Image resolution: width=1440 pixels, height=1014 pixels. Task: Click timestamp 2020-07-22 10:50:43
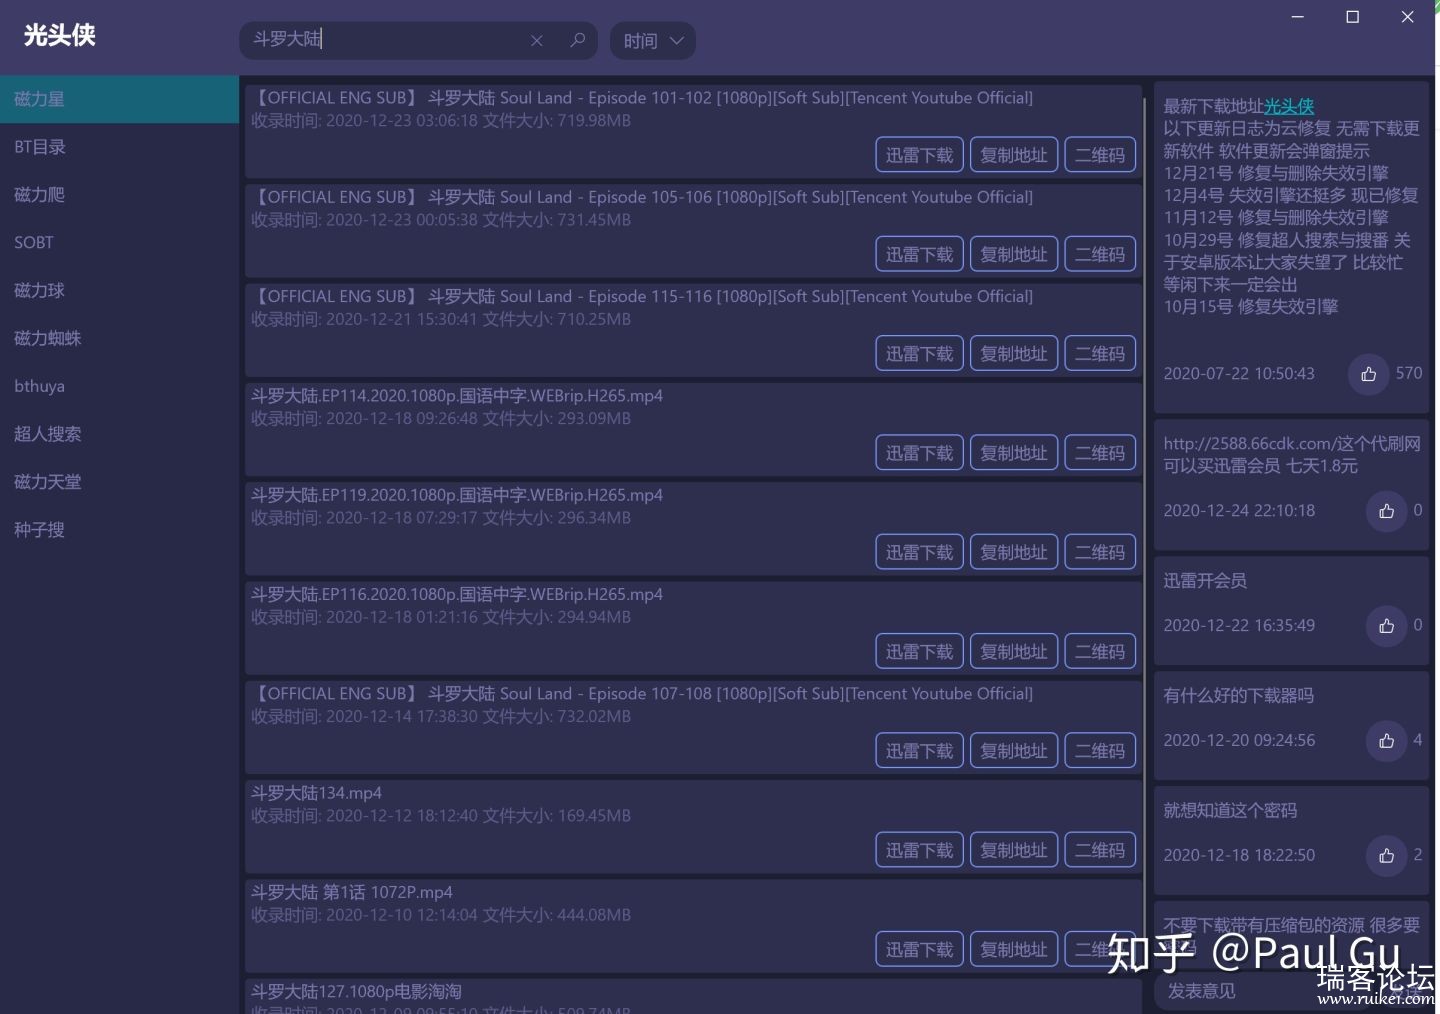pyautogui.click(x=1239, y=374)
